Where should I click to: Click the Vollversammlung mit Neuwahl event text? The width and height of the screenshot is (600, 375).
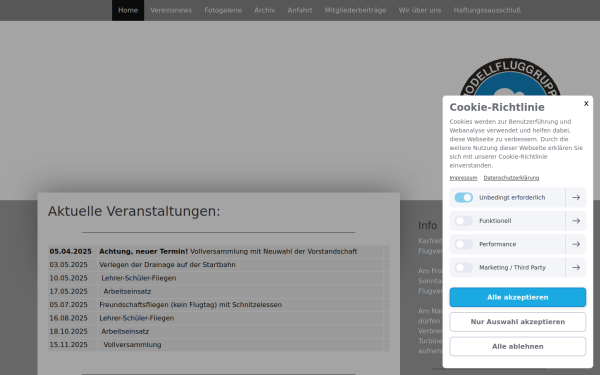[273, 251]
